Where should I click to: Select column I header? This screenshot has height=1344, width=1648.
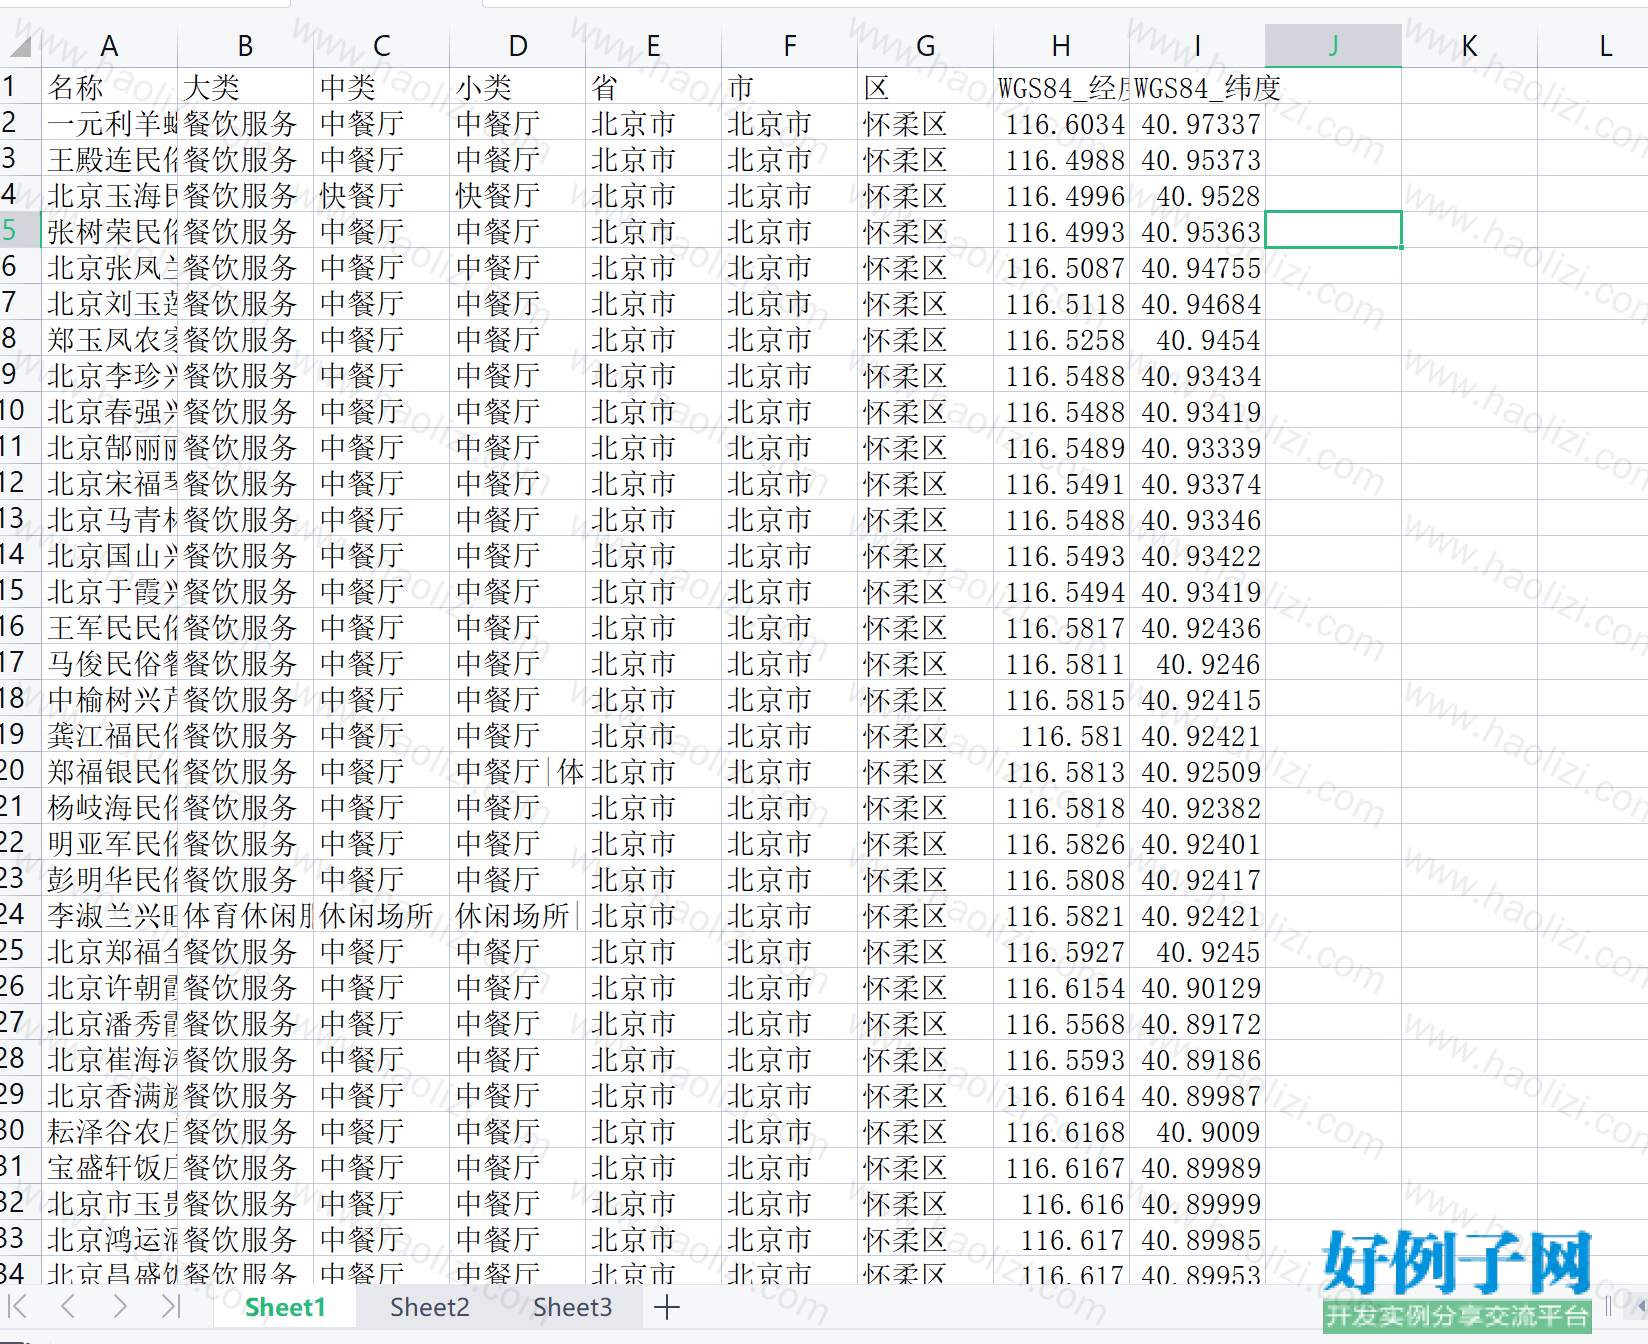tap(1197, 46)
